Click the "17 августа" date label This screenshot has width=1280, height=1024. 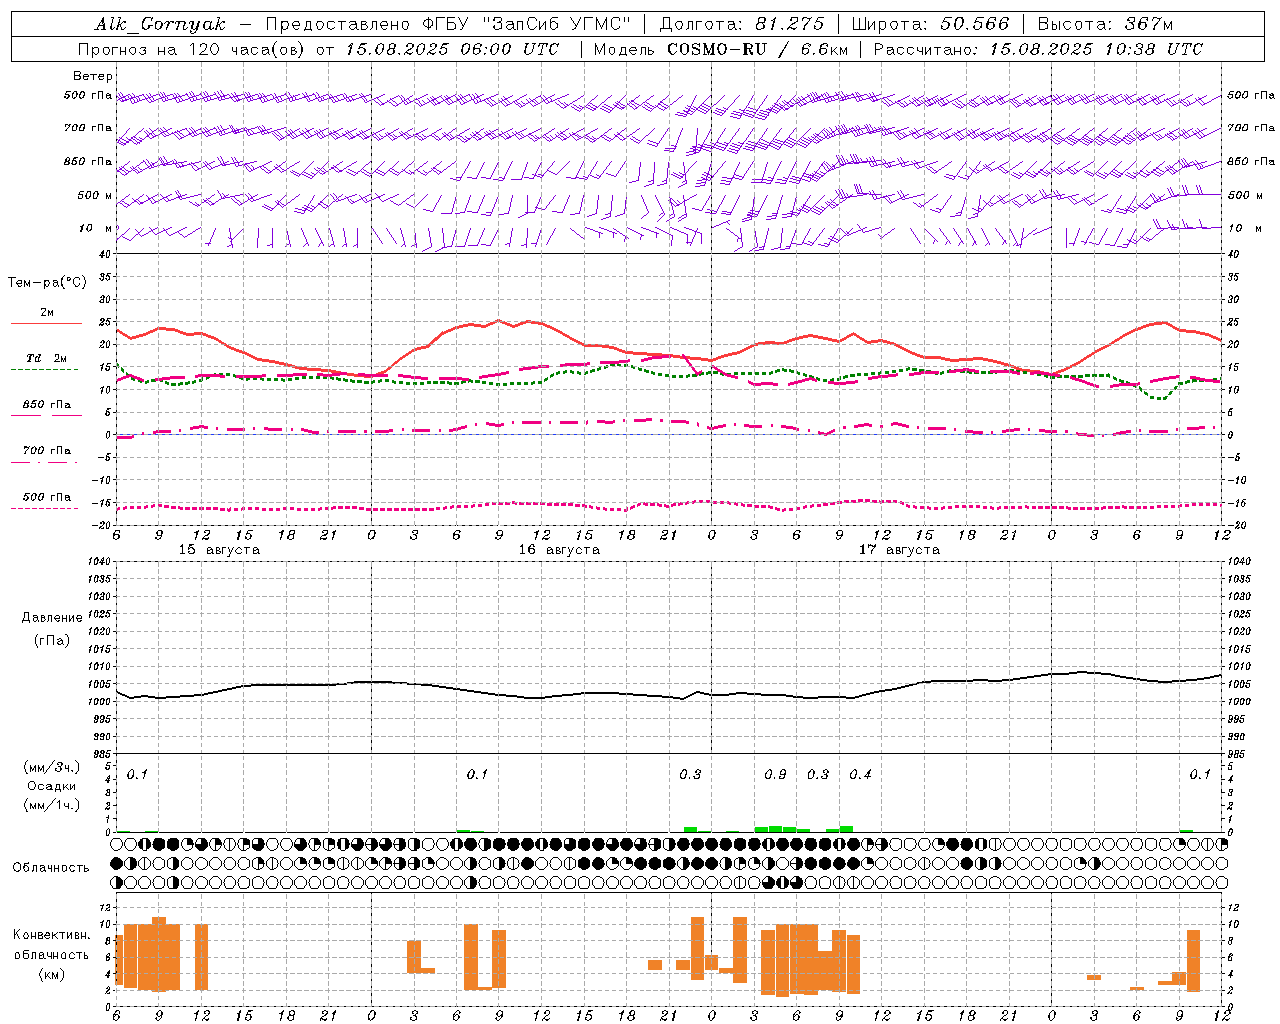(899, 550)
